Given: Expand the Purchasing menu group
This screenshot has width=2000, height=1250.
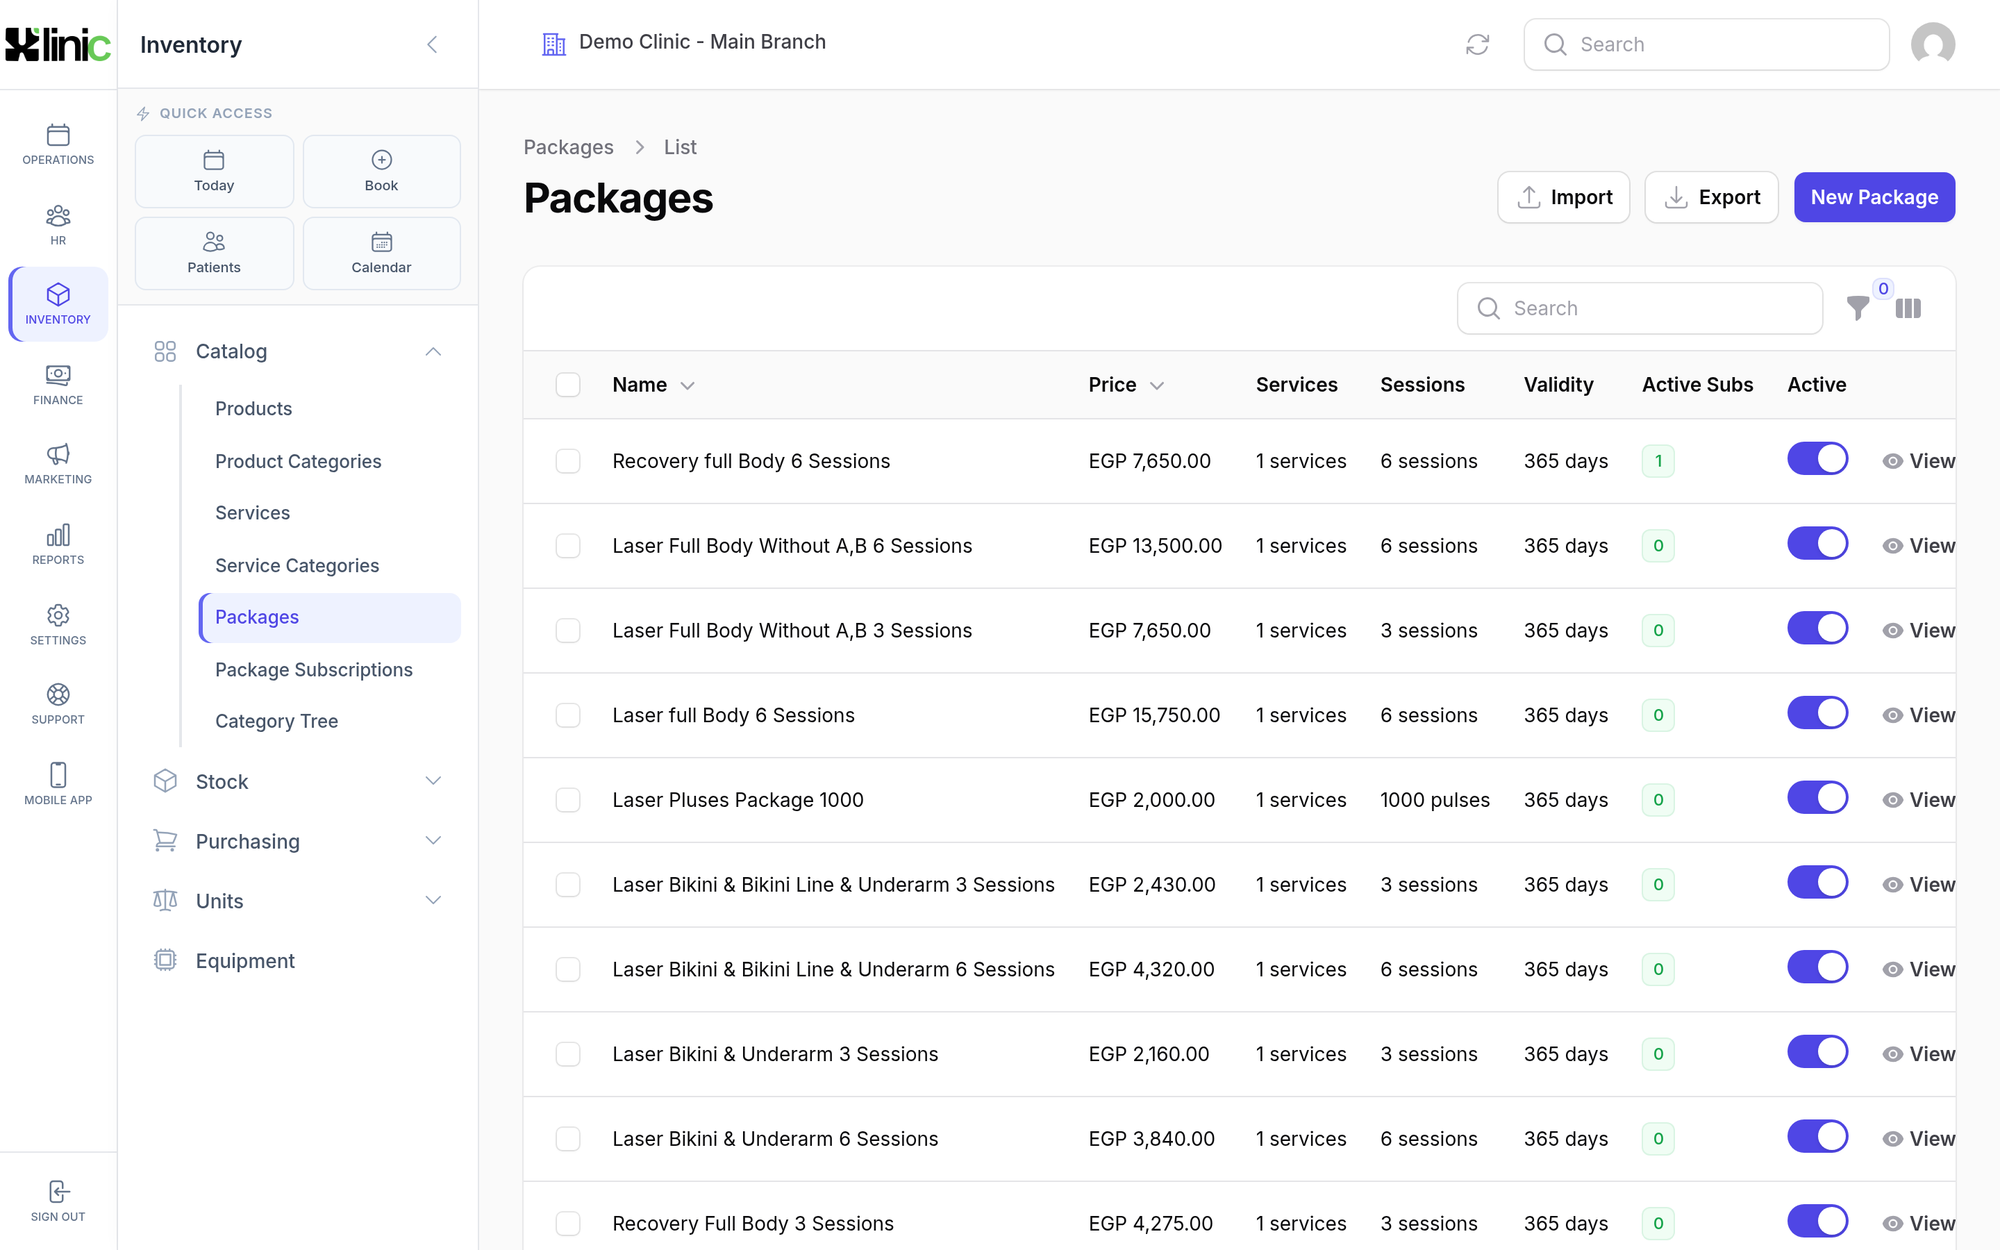Looking at the screenshot, I should pyautogui.click(x=297, y=841).
